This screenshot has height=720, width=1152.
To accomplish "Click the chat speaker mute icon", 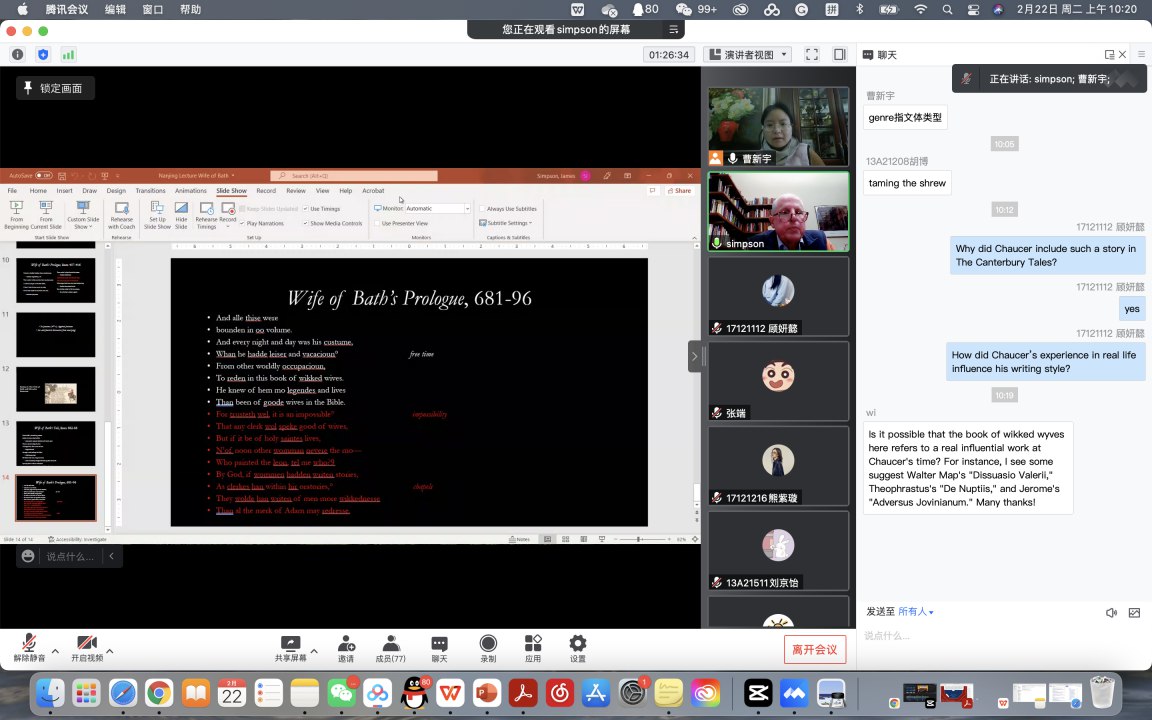I will click(x=1112, y=613).
